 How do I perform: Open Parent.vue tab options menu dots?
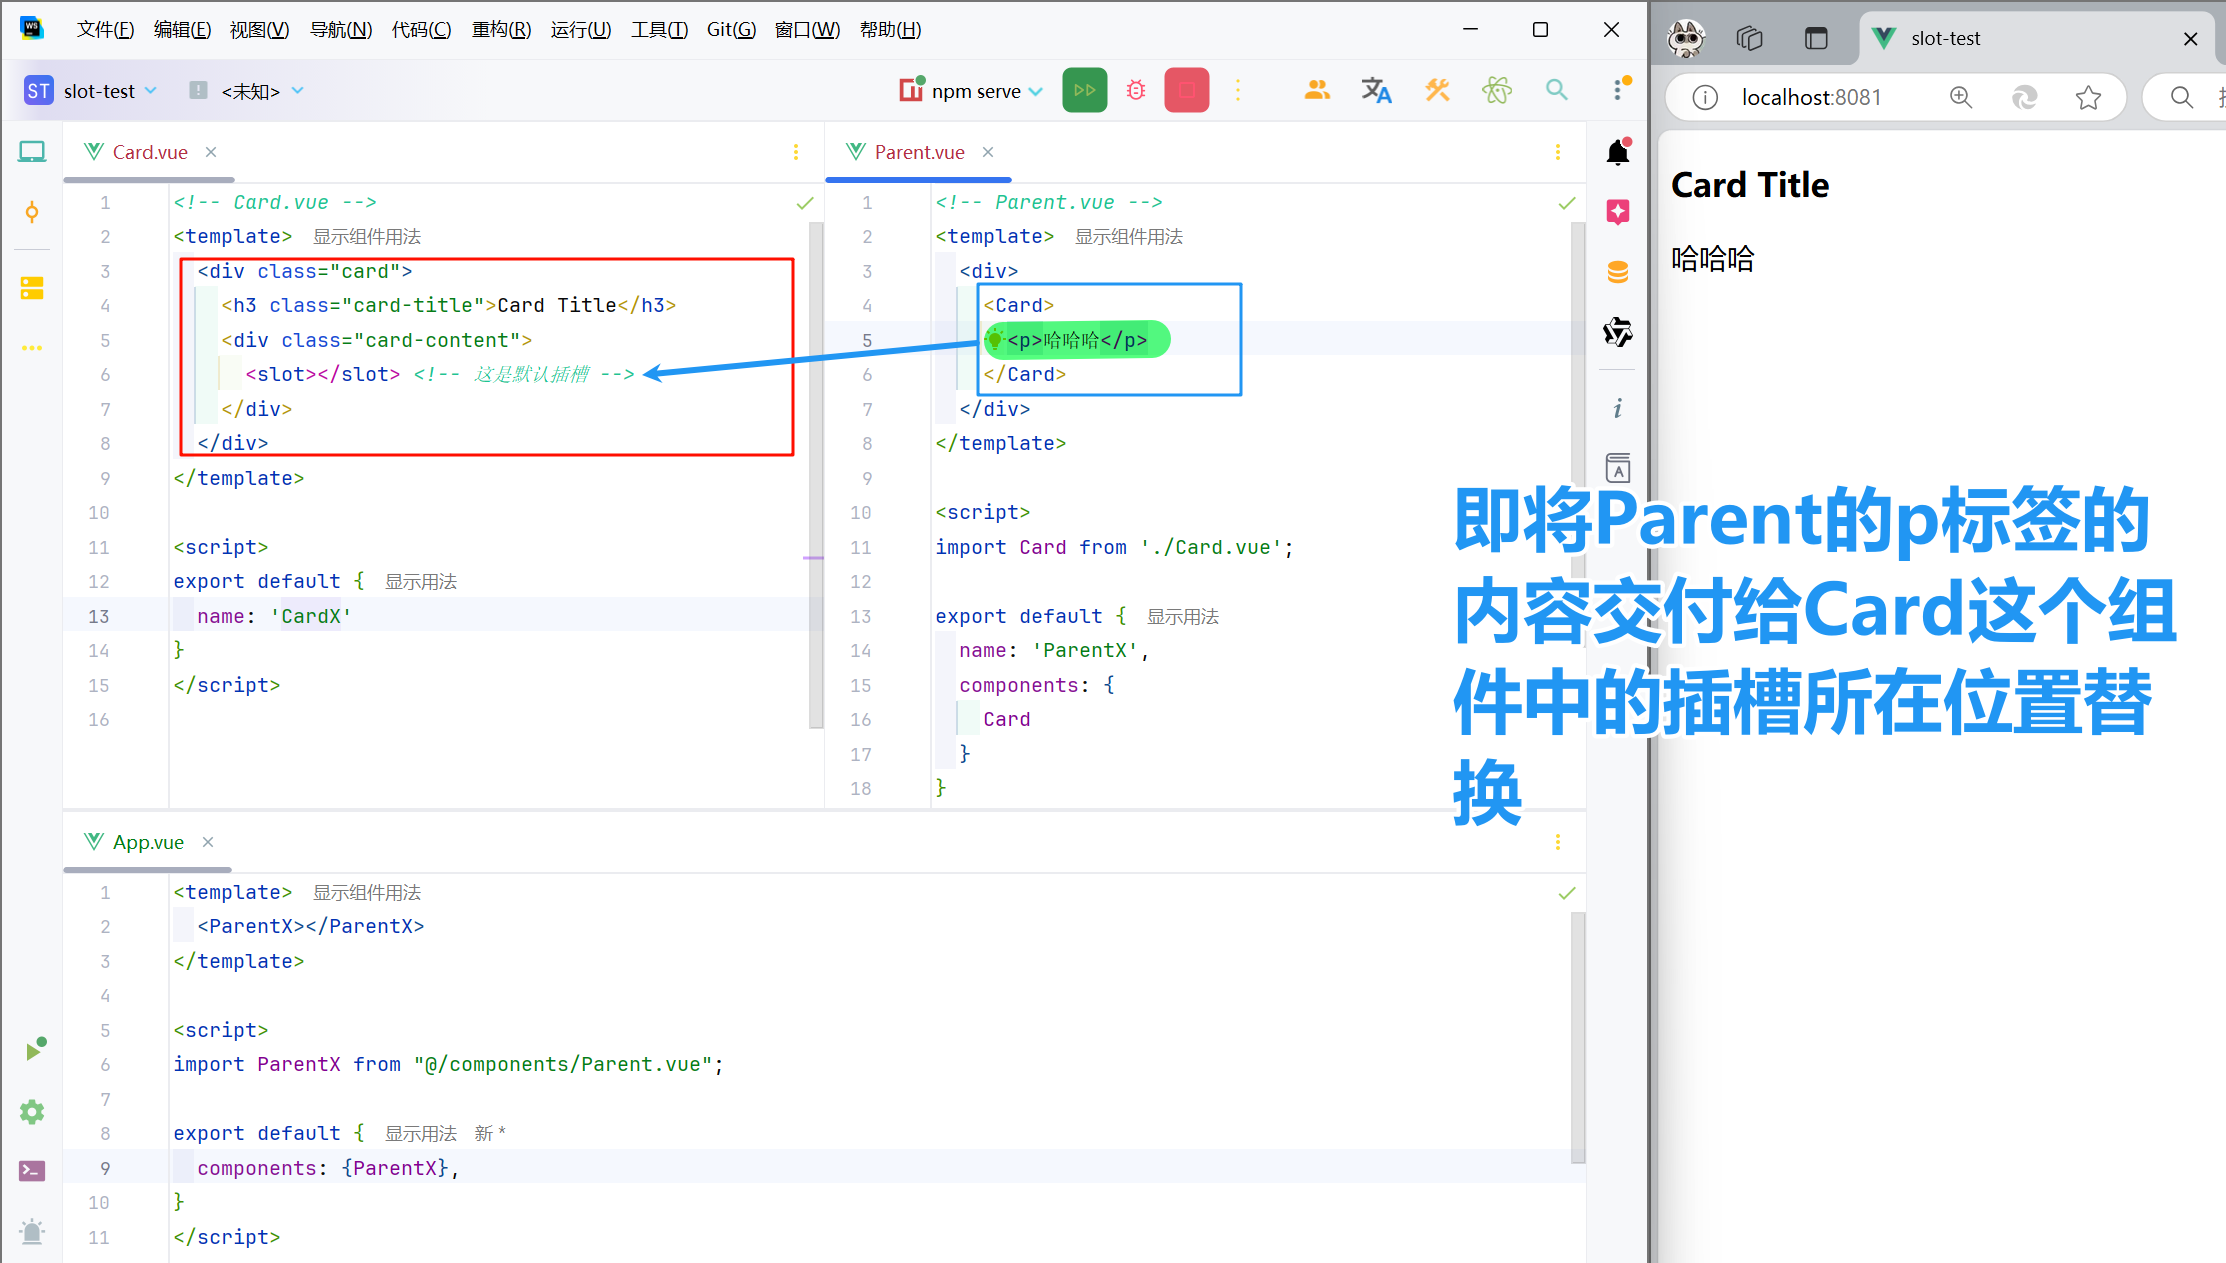click(1558, 152)
